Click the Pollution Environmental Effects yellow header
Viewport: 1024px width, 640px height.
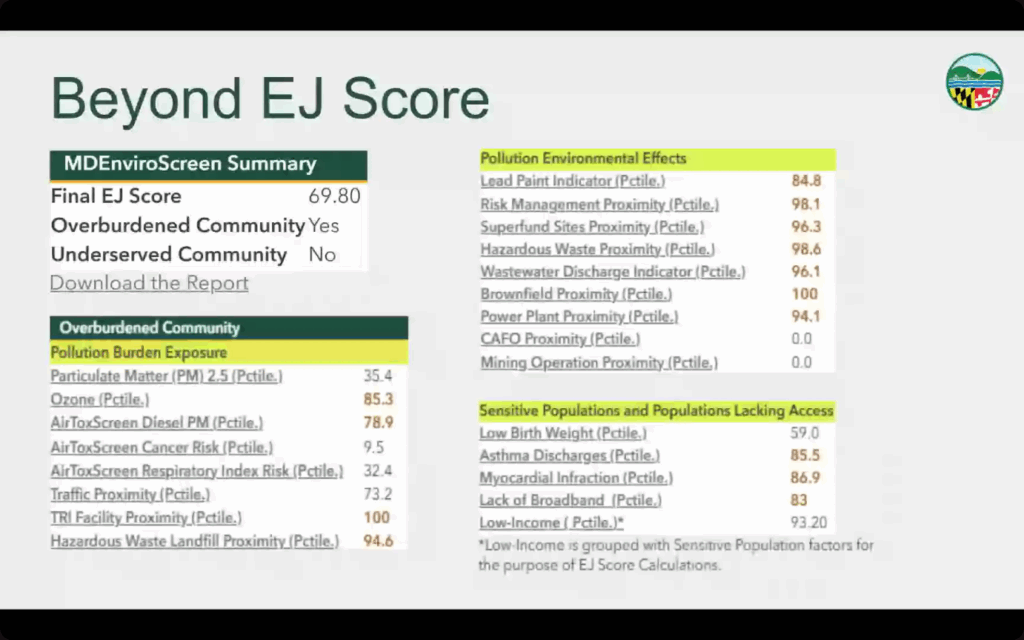pyautogui.click(x=656, y=159)
